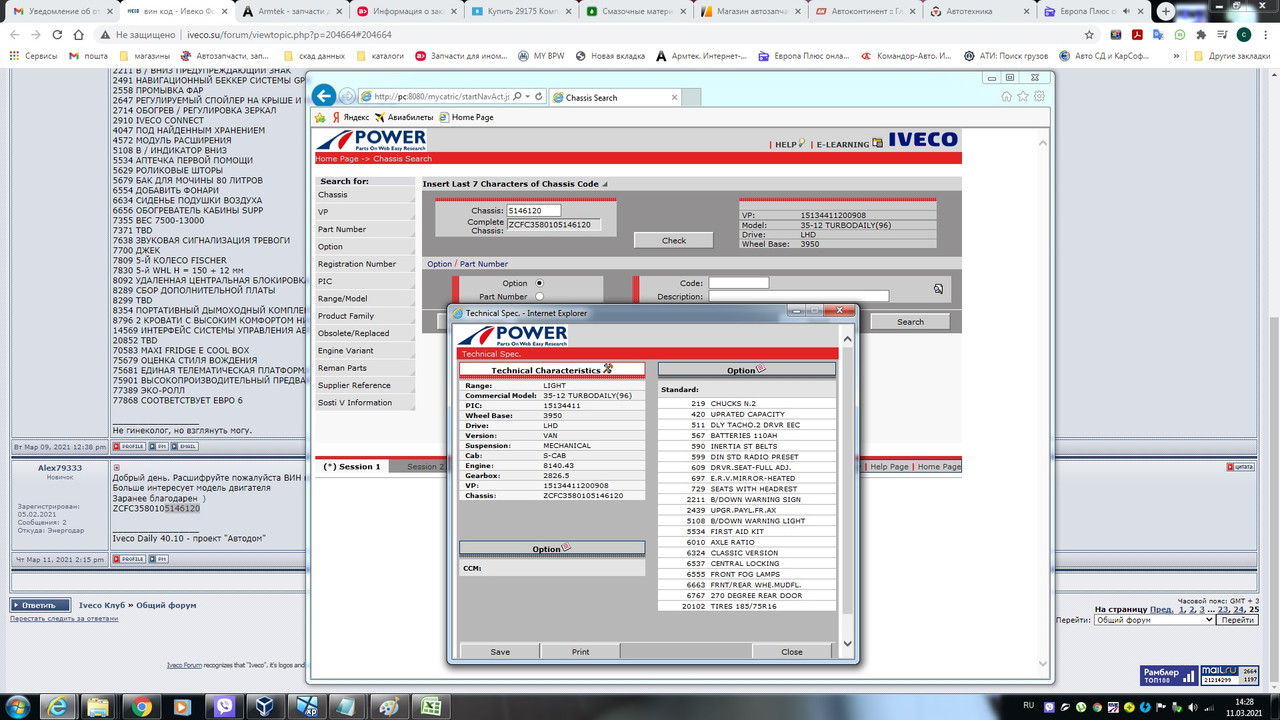Click the HELP lightbulb icon

802,143
